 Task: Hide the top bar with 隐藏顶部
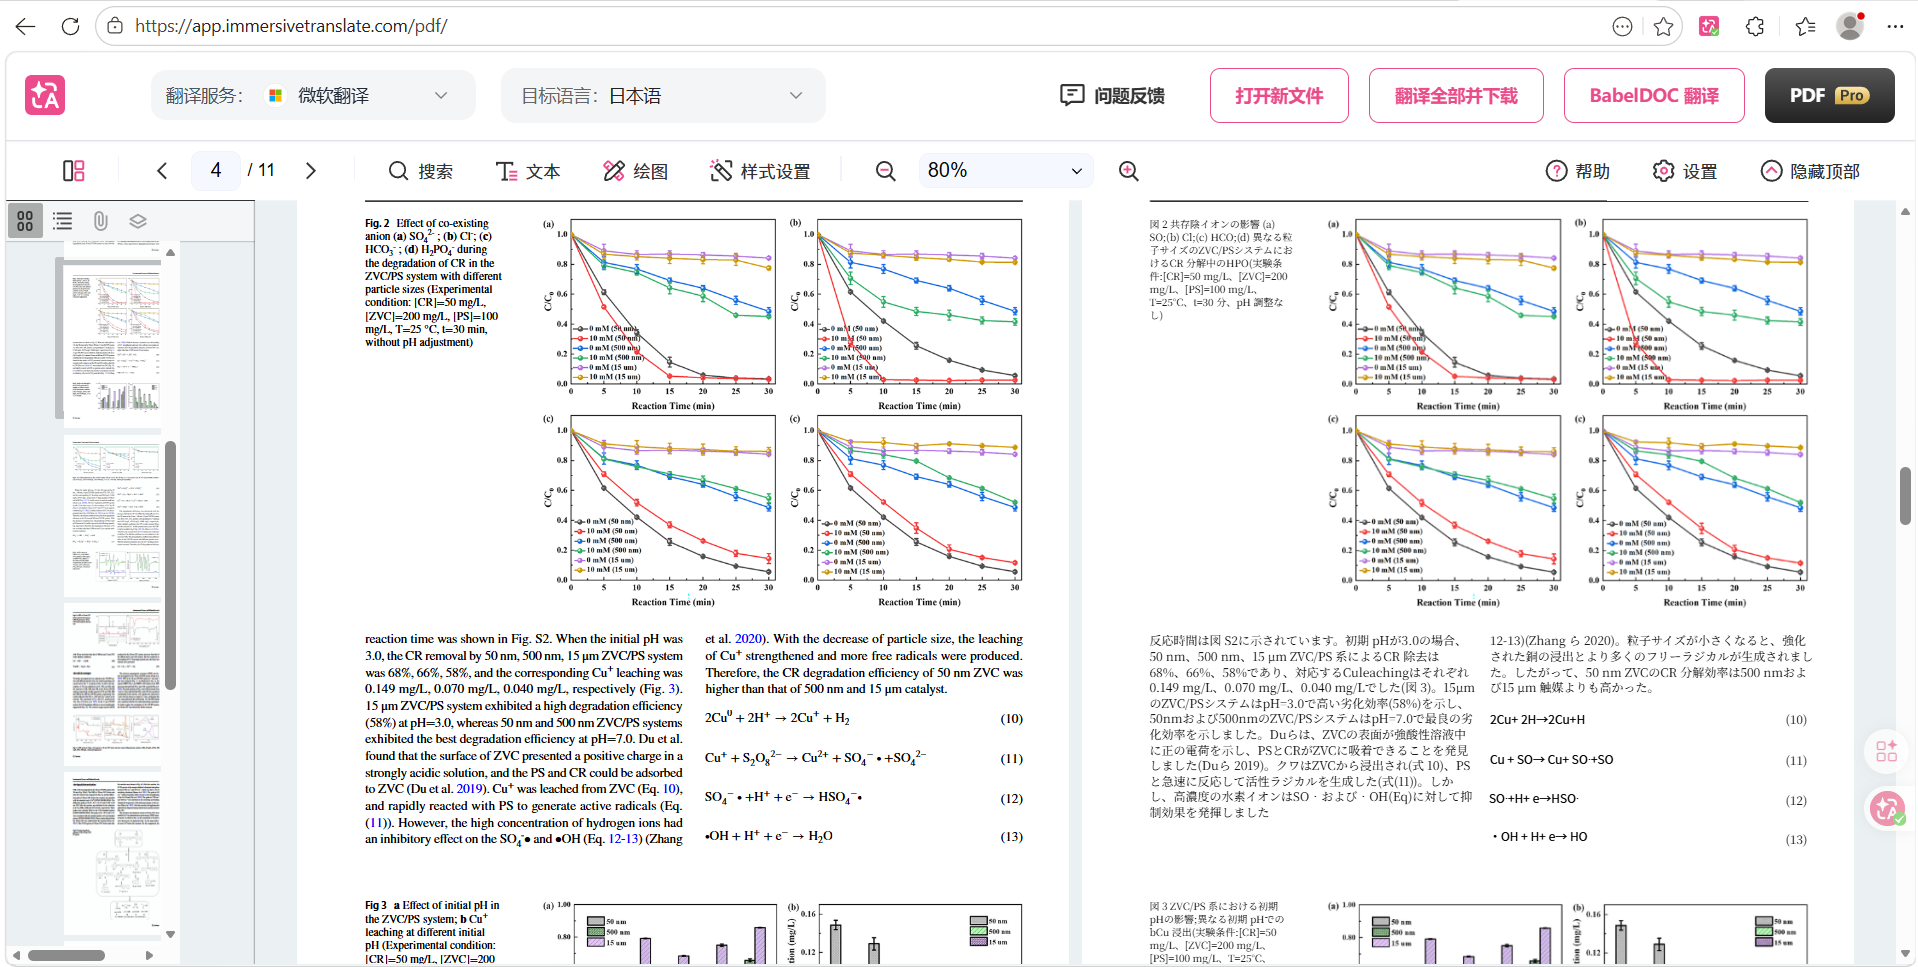1810,171
